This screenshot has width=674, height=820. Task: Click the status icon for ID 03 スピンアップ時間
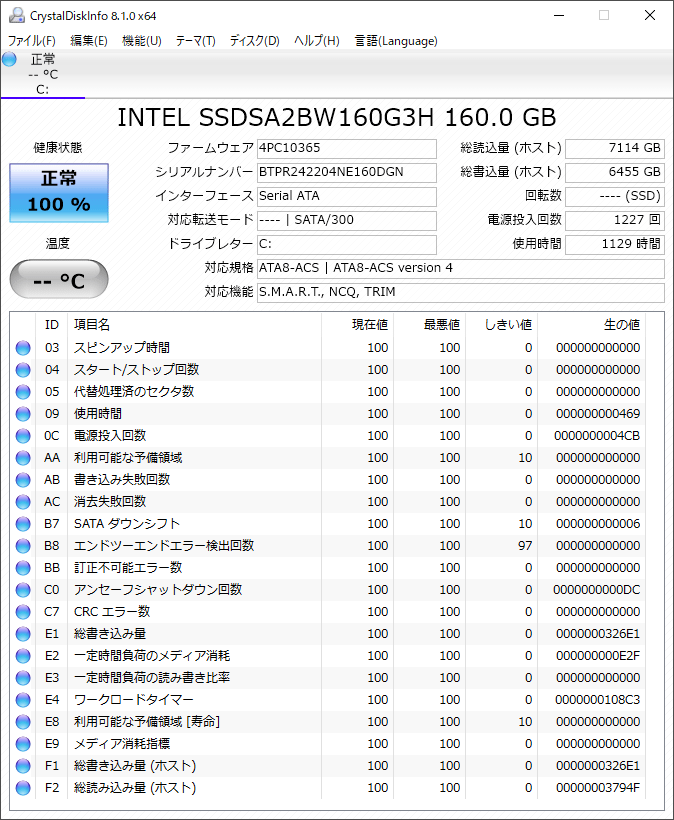23,348
